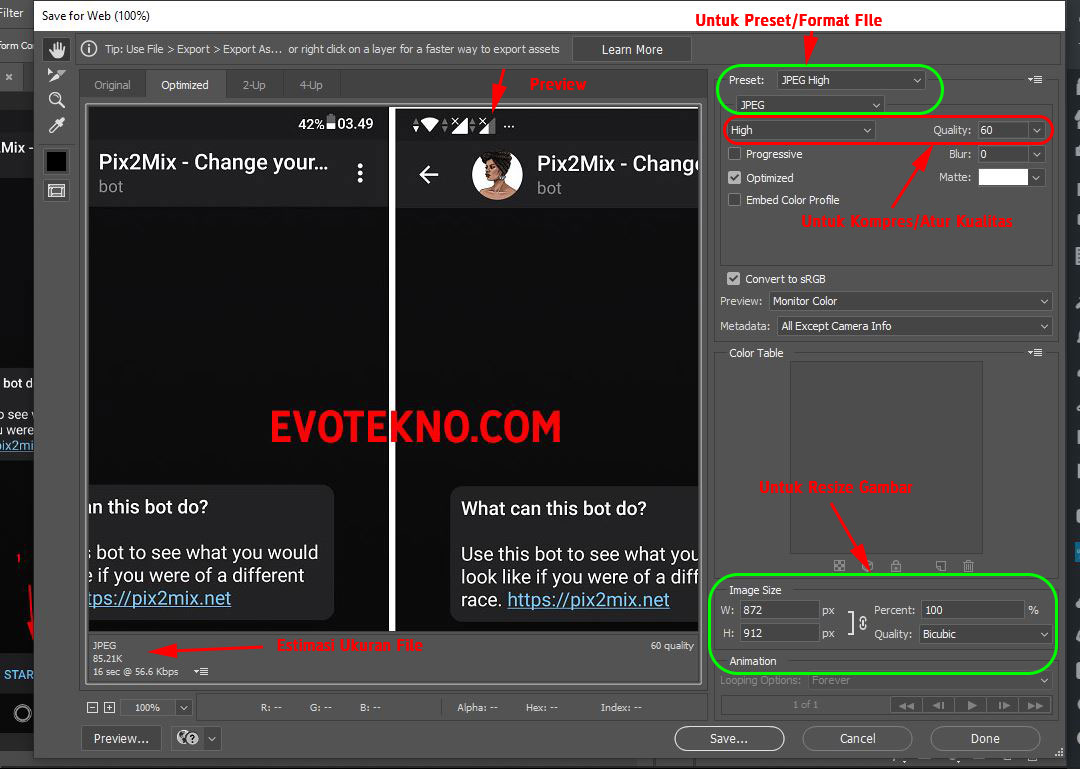Select the Eyedropper tool
The height and width of the screenshot is (769, 1080).
coord(57,125)
